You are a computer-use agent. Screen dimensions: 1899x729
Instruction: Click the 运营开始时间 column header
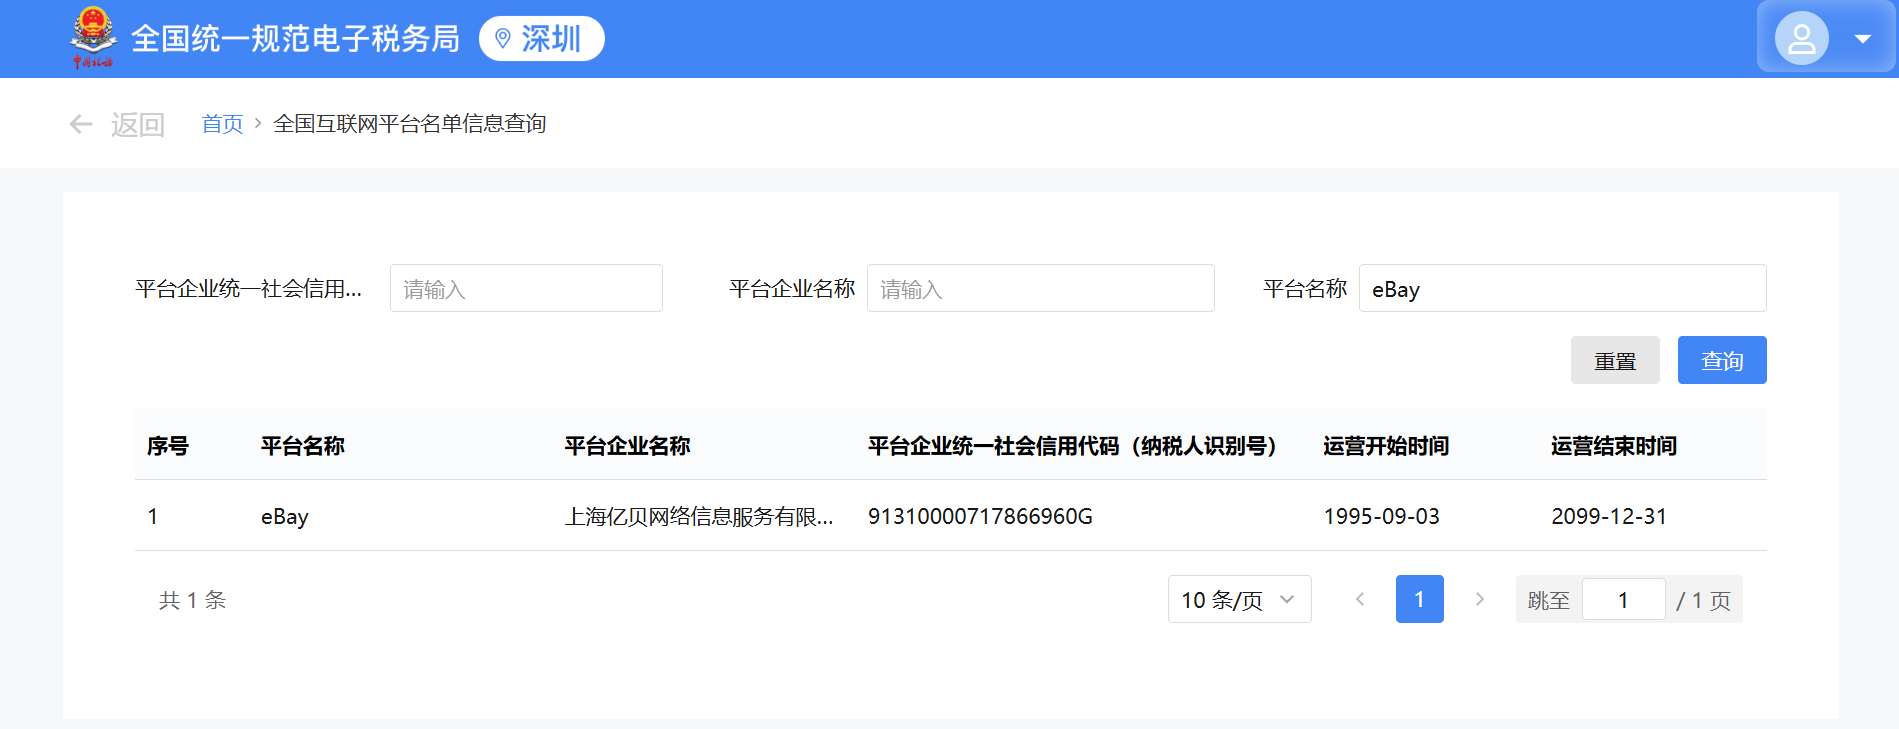click(1386, 446)
